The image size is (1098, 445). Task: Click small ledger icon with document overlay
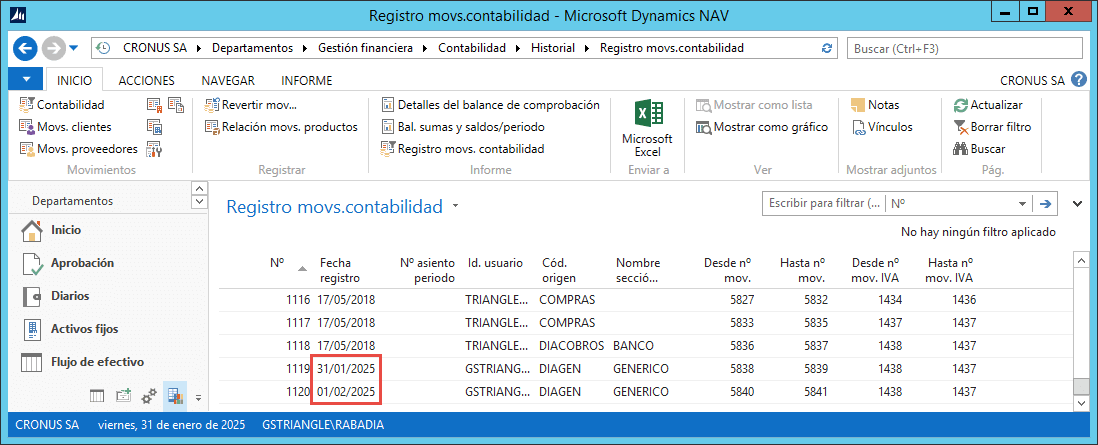click(176, 105)
